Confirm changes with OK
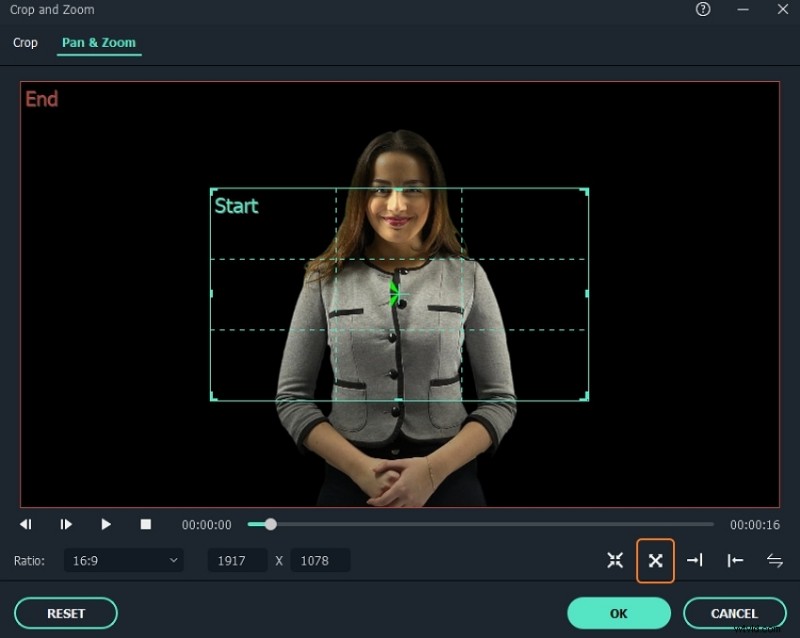This screenshot has width=800, height=638. (x=618, y=613)
